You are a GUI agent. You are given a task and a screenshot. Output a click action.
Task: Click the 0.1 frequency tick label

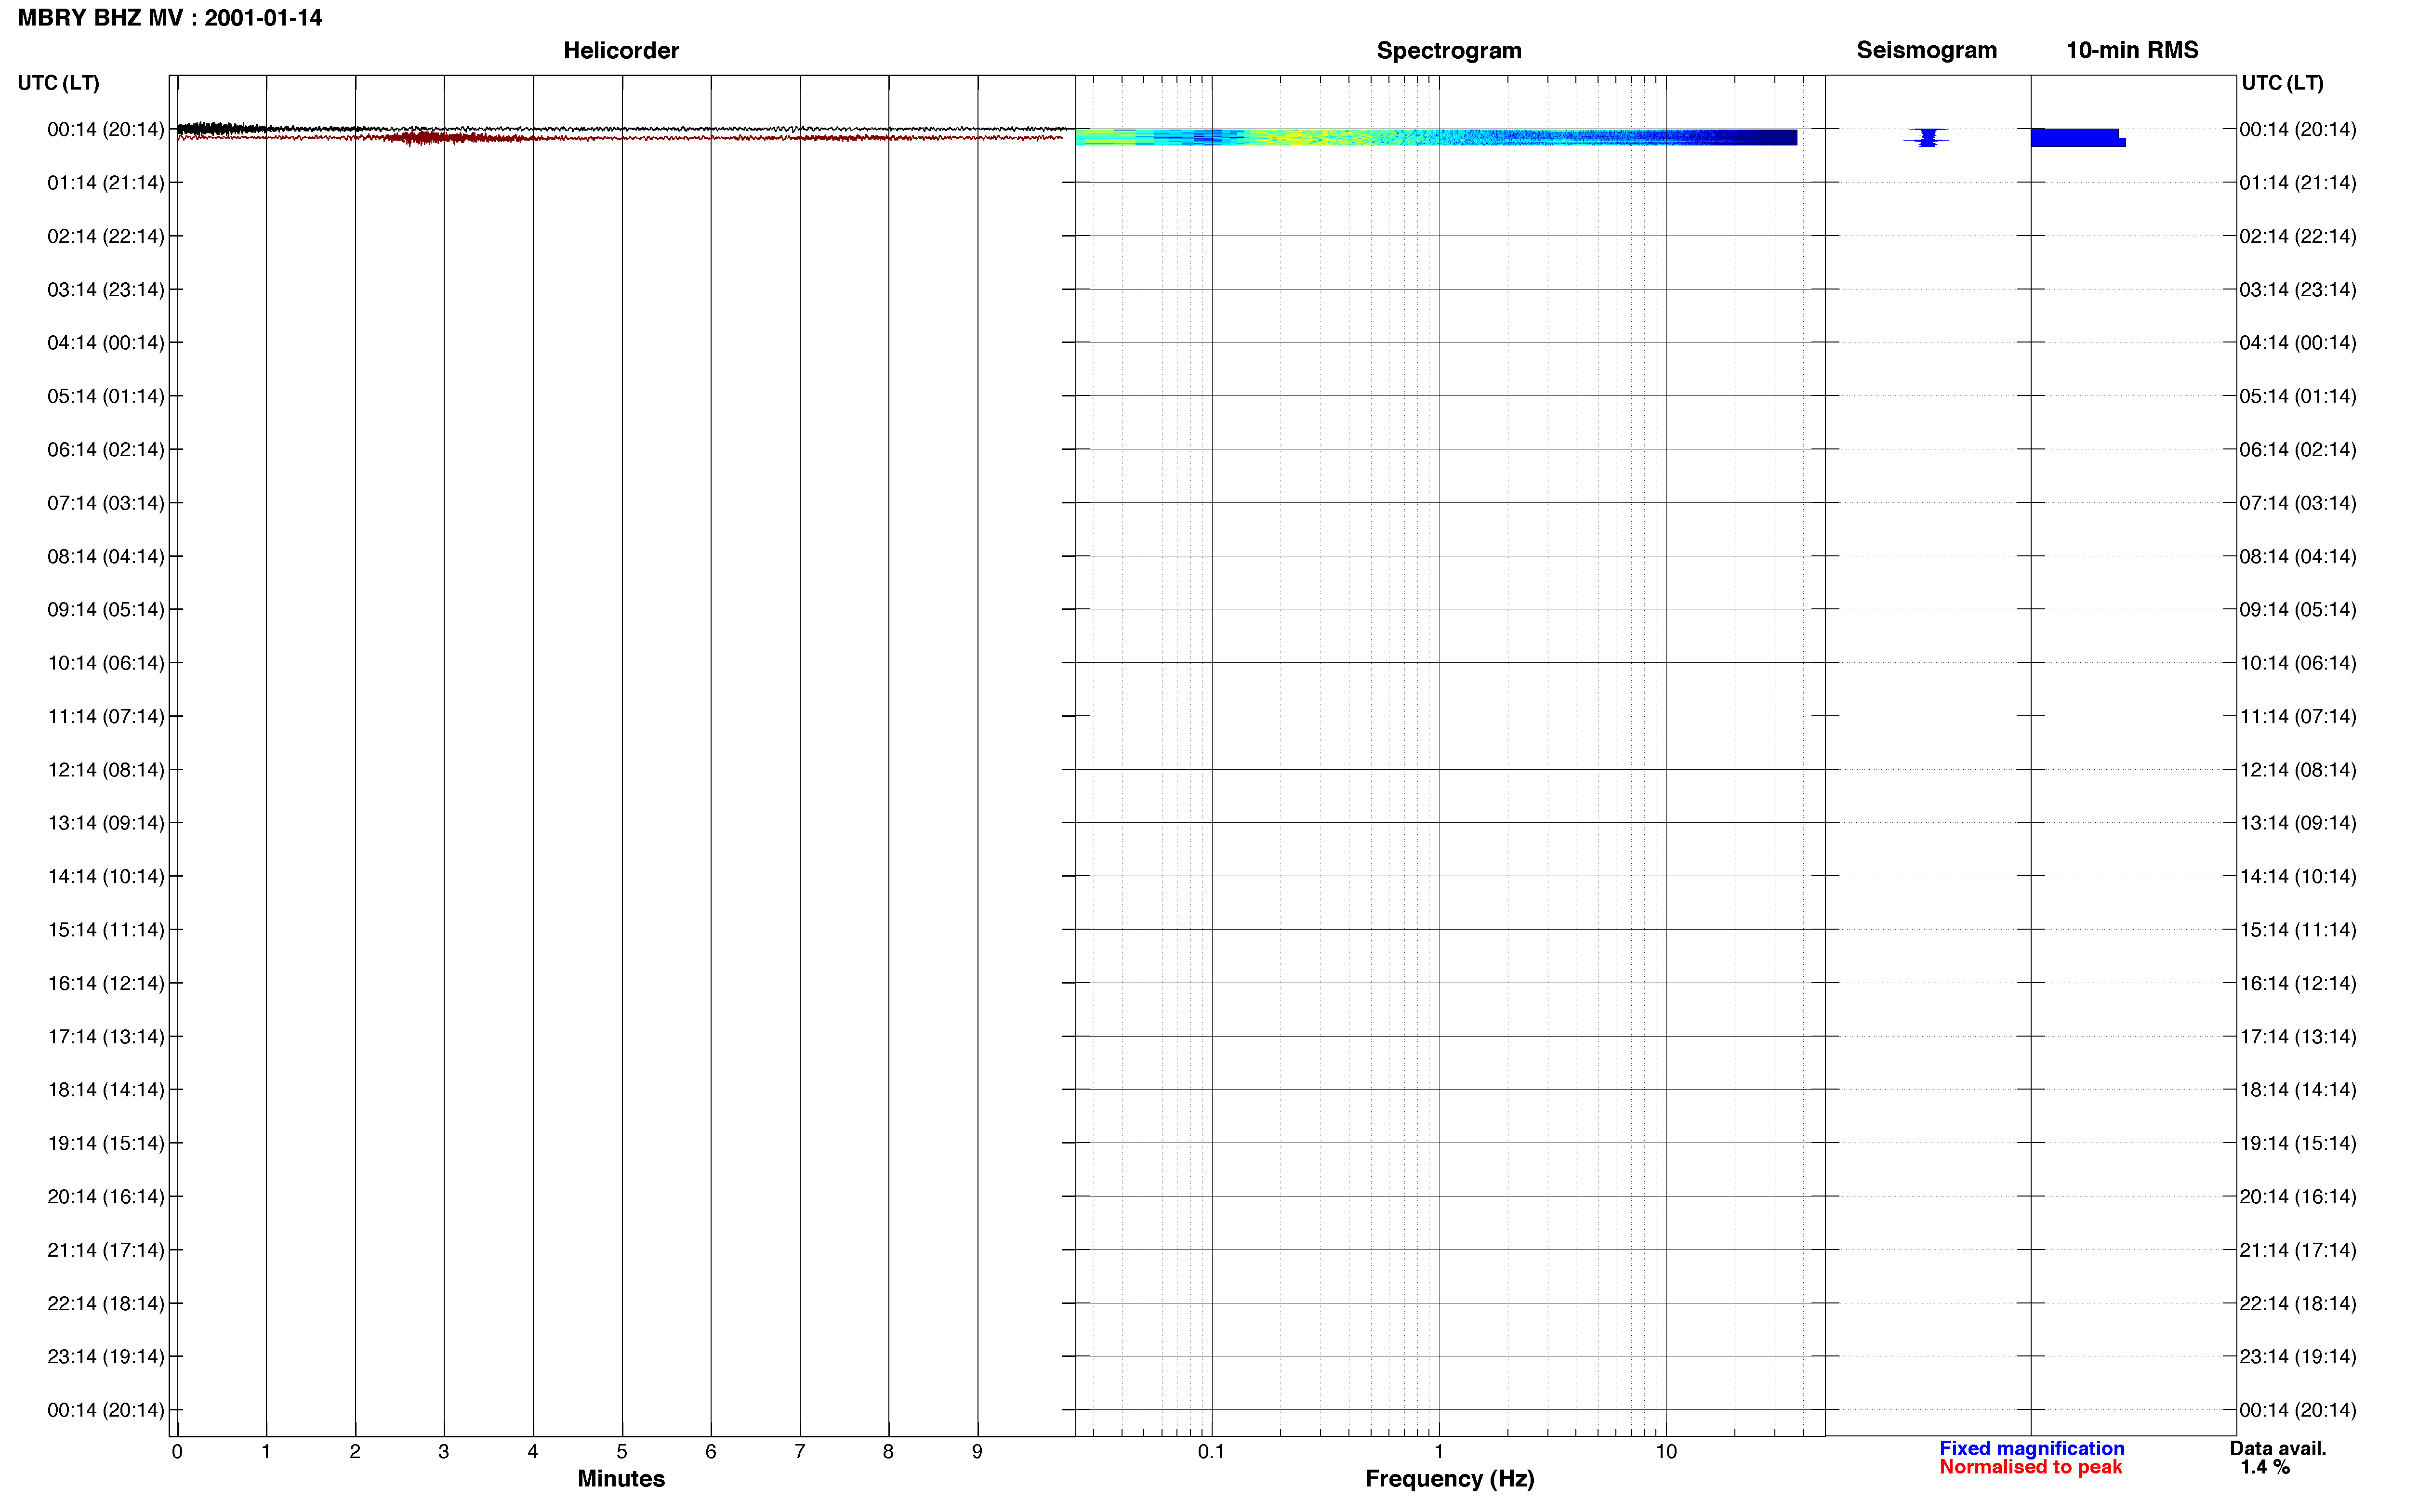[x=1211, y=1451]
